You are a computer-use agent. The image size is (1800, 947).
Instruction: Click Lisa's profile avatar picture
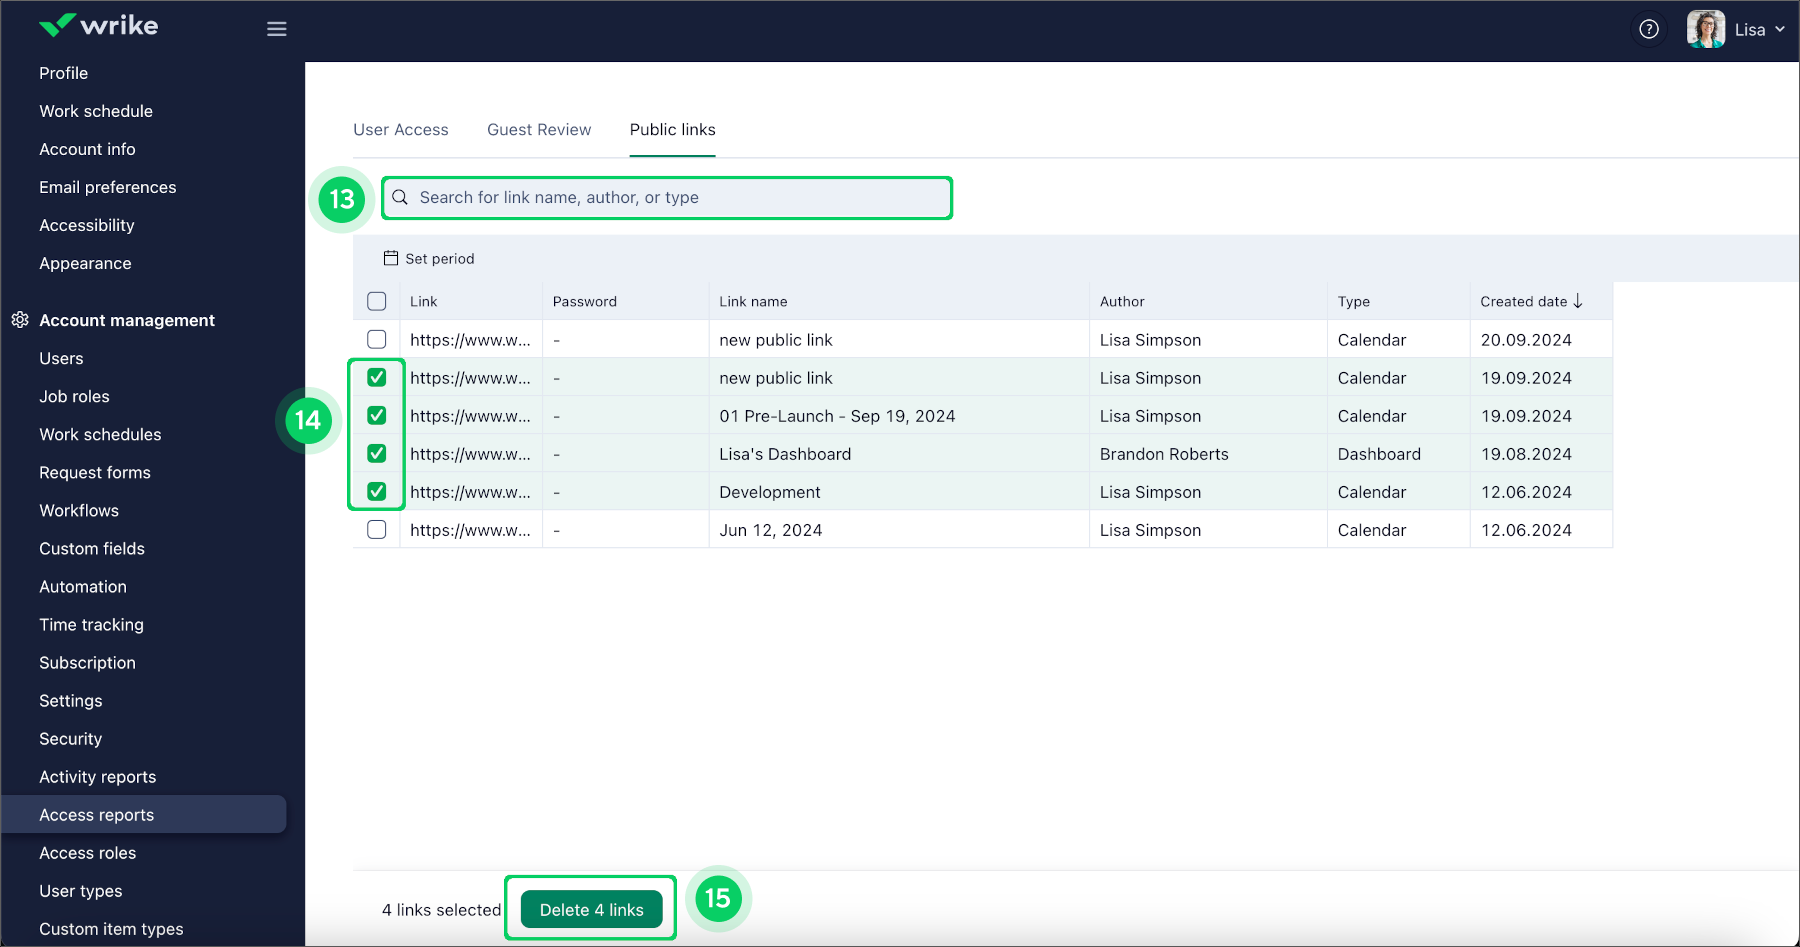pos(1705,29)
